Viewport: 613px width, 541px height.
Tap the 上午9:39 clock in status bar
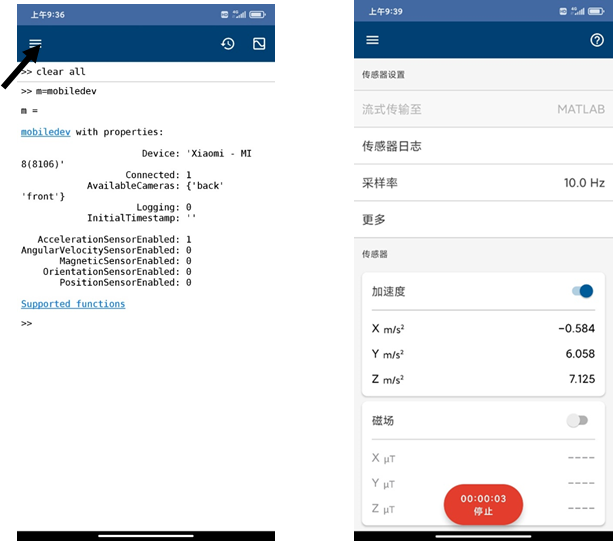coord(385,12)
